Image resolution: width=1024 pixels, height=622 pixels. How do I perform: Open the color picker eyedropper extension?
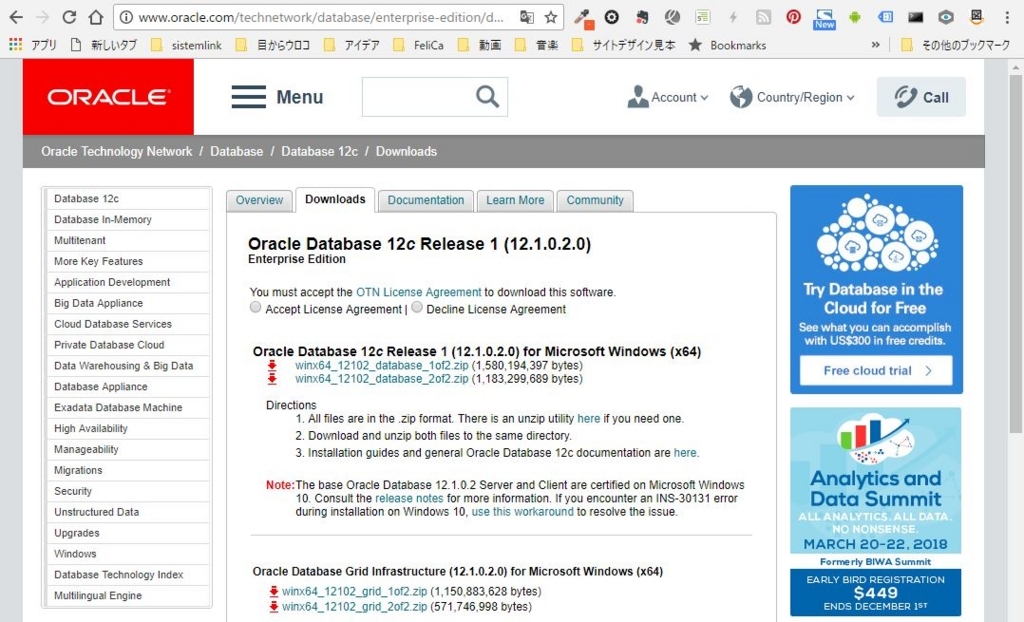point(583,18)
